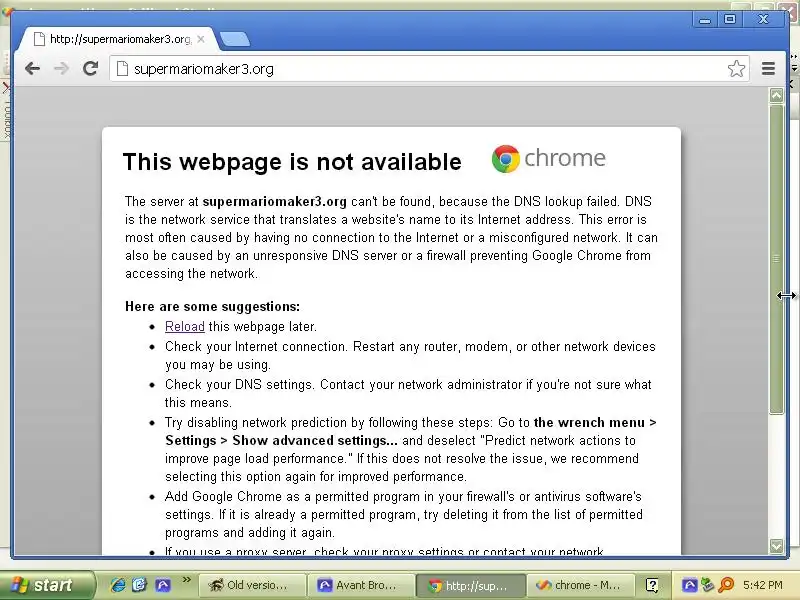Close the supermariomaker3.org tab

click(x=201, y=39)
